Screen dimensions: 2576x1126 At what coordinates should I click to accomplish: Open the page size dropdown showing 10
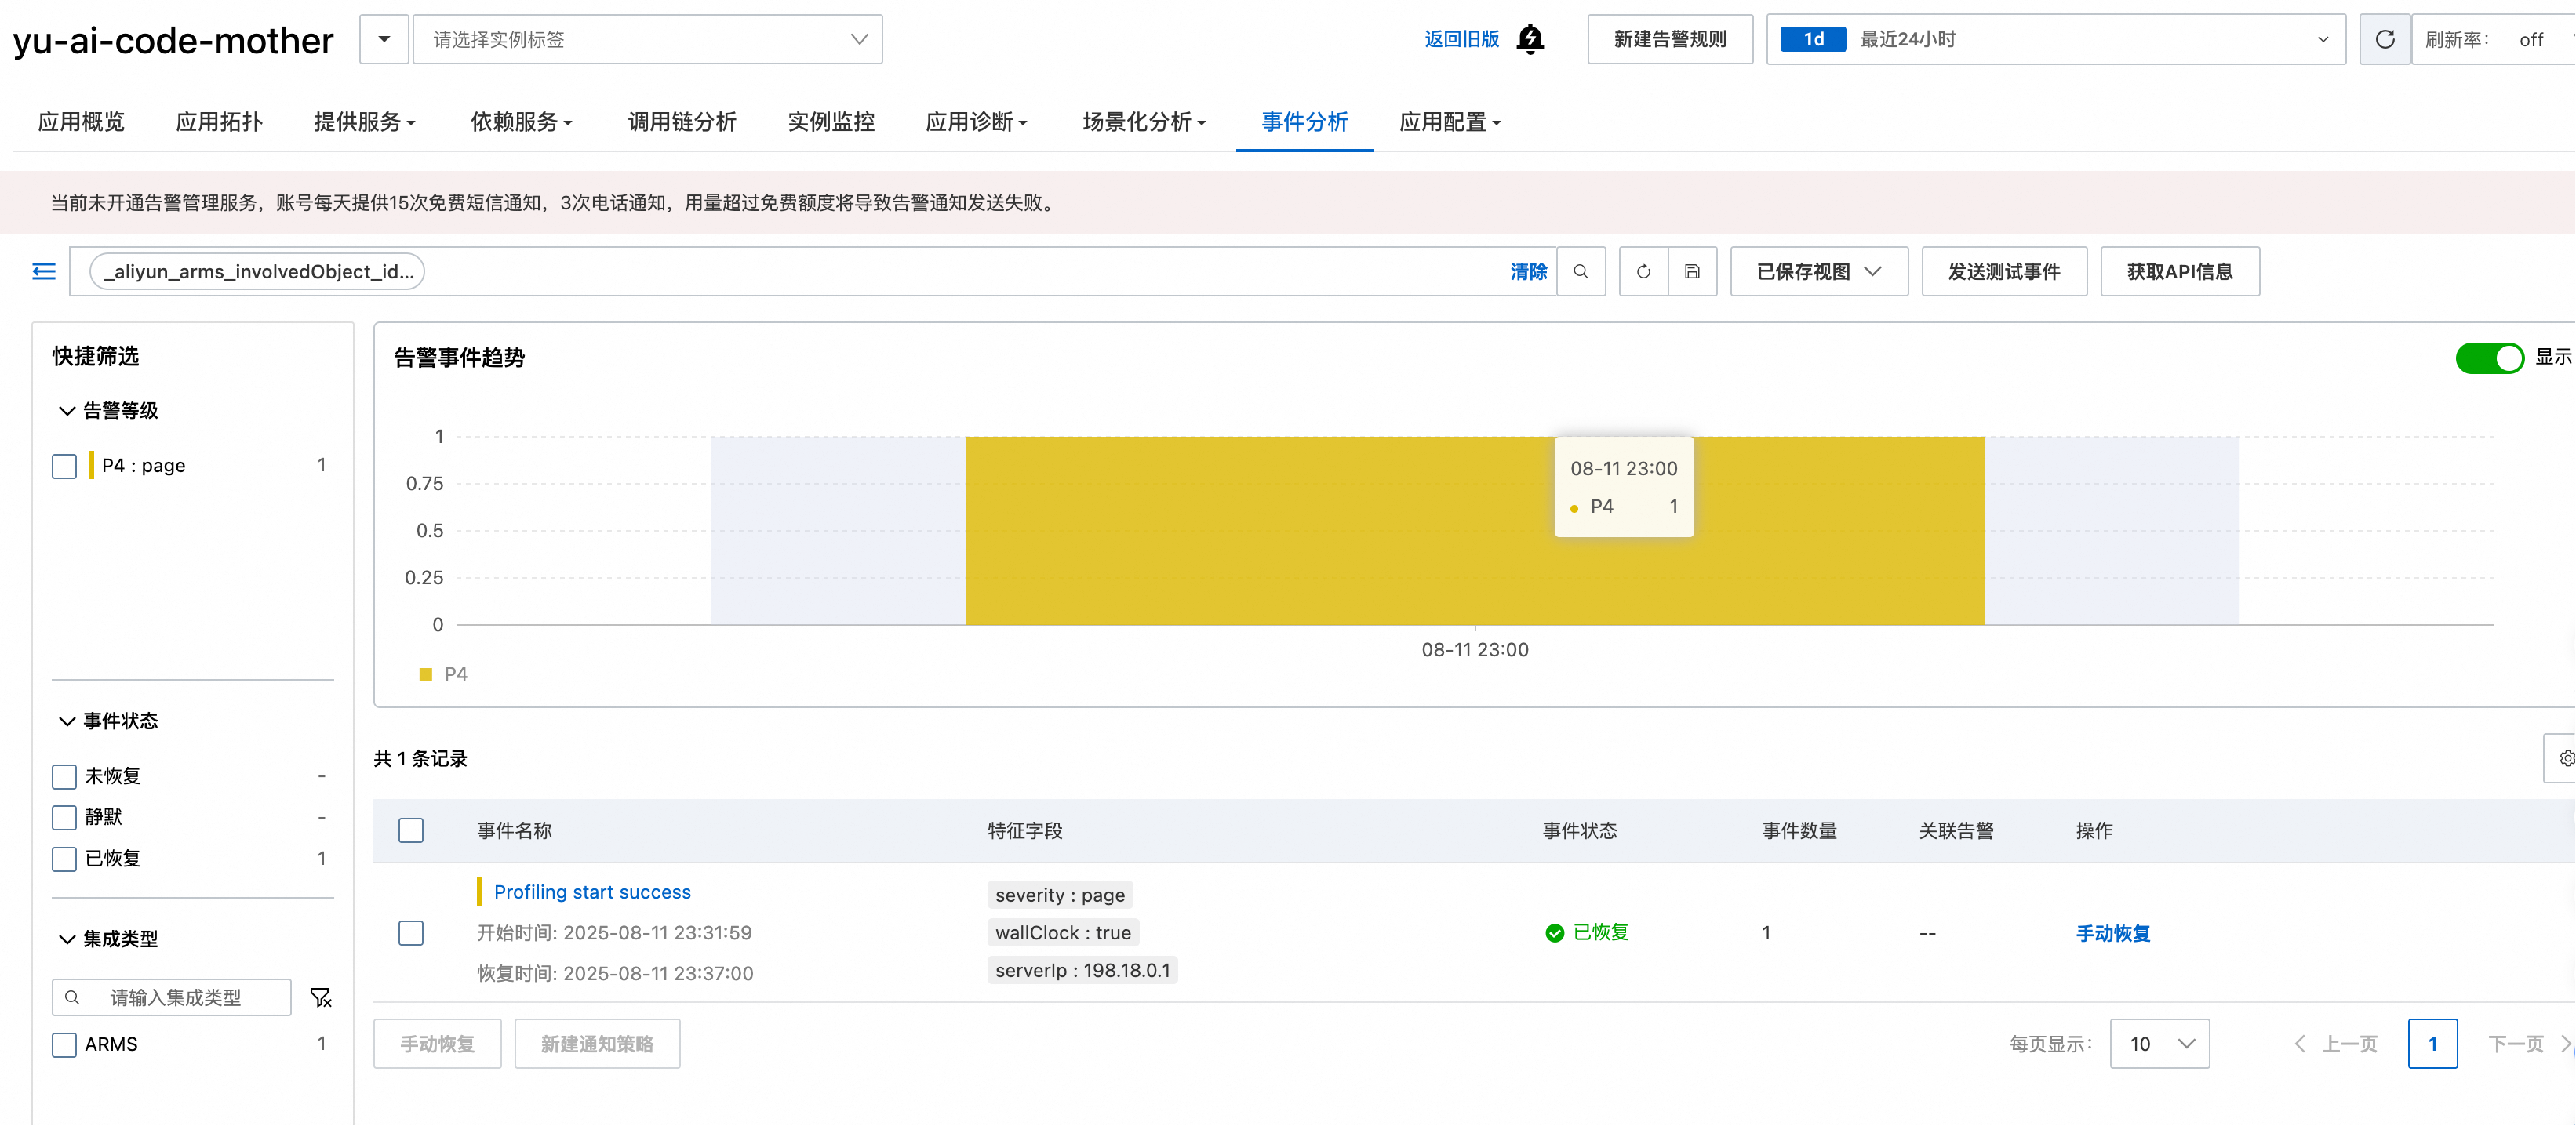tap(2159, 1044)
